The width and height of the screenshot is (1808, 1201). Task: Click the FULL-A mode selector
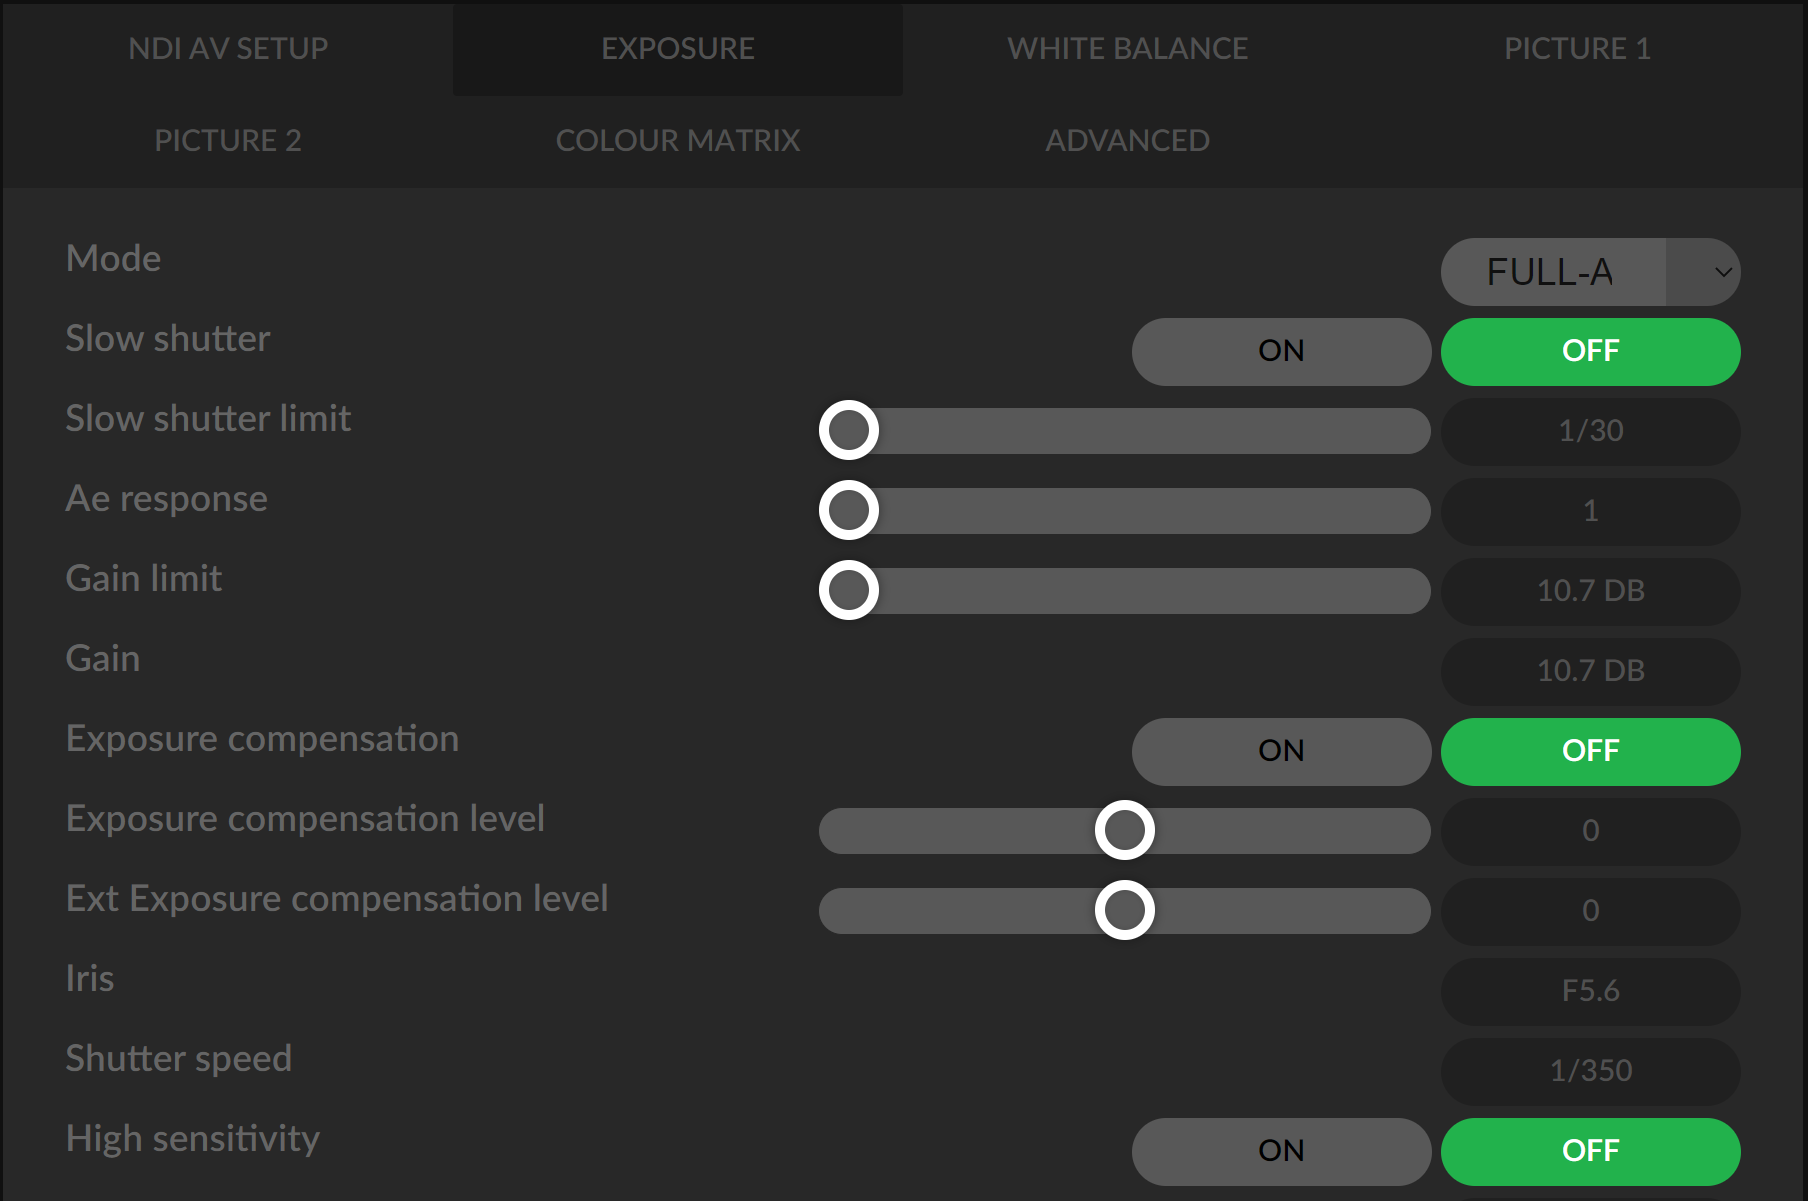(1552, 272)
